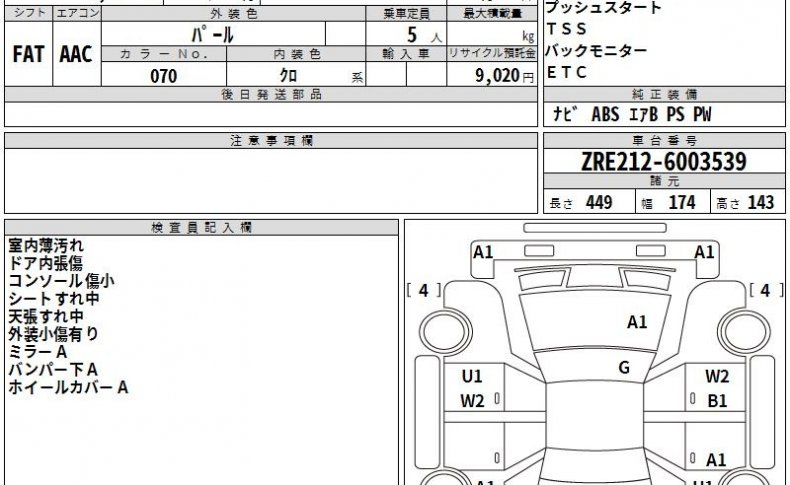Select the inspector note 外装小傷有り
Screen dimensions: 790x485
(53, 334)
